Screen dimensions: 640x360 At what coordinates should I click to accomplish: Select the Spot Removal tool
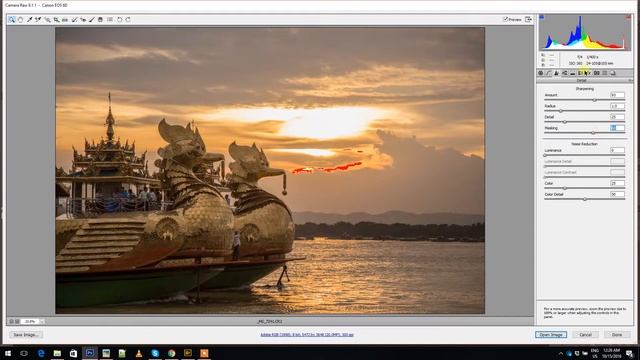click(x=74, y=20)
